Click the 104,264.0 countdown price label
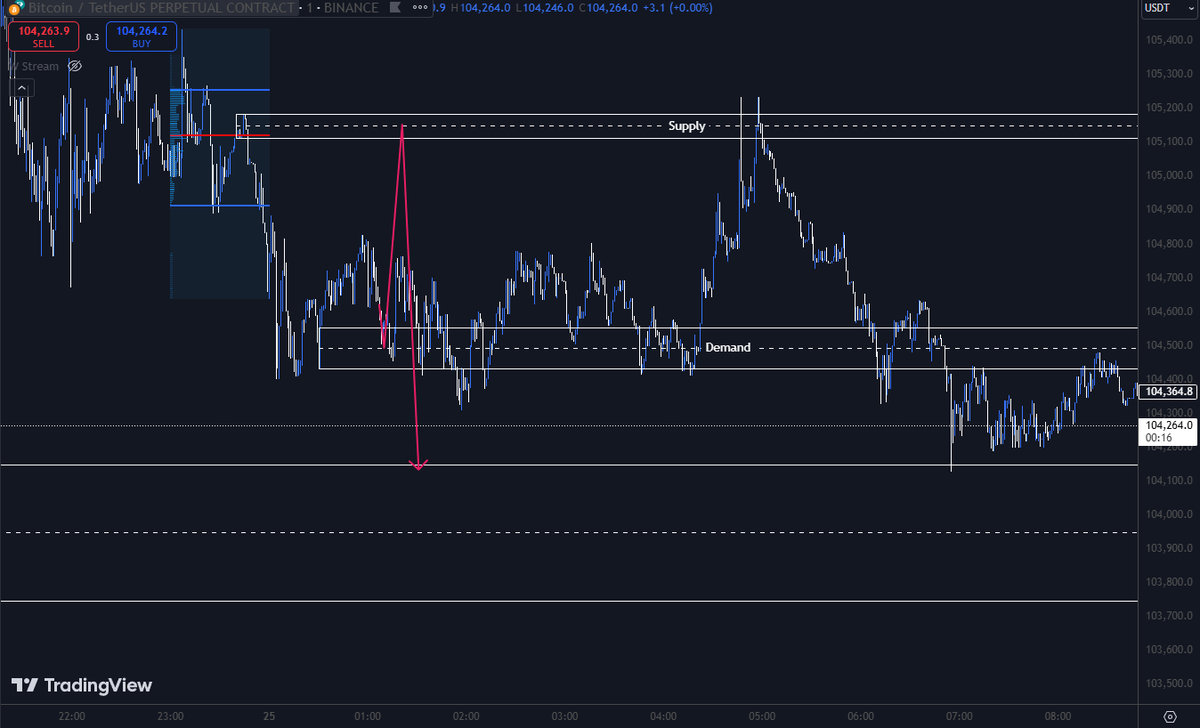 [x=1168, y=431]
